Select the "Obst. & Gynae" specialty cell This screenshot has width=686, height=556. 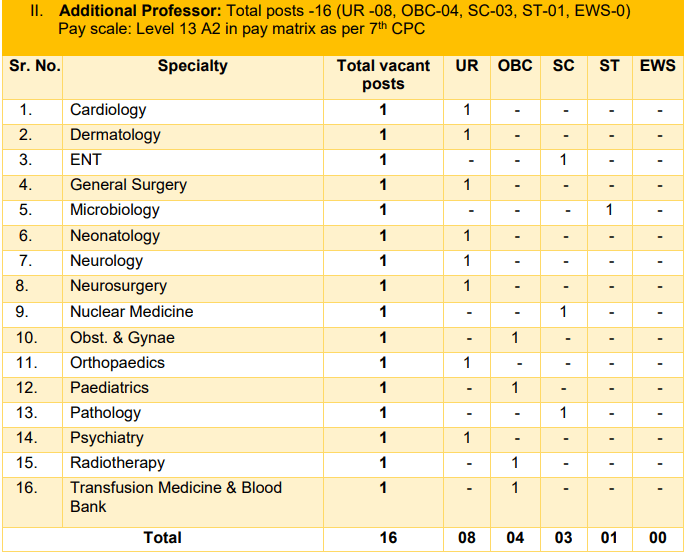pos(122,337)
